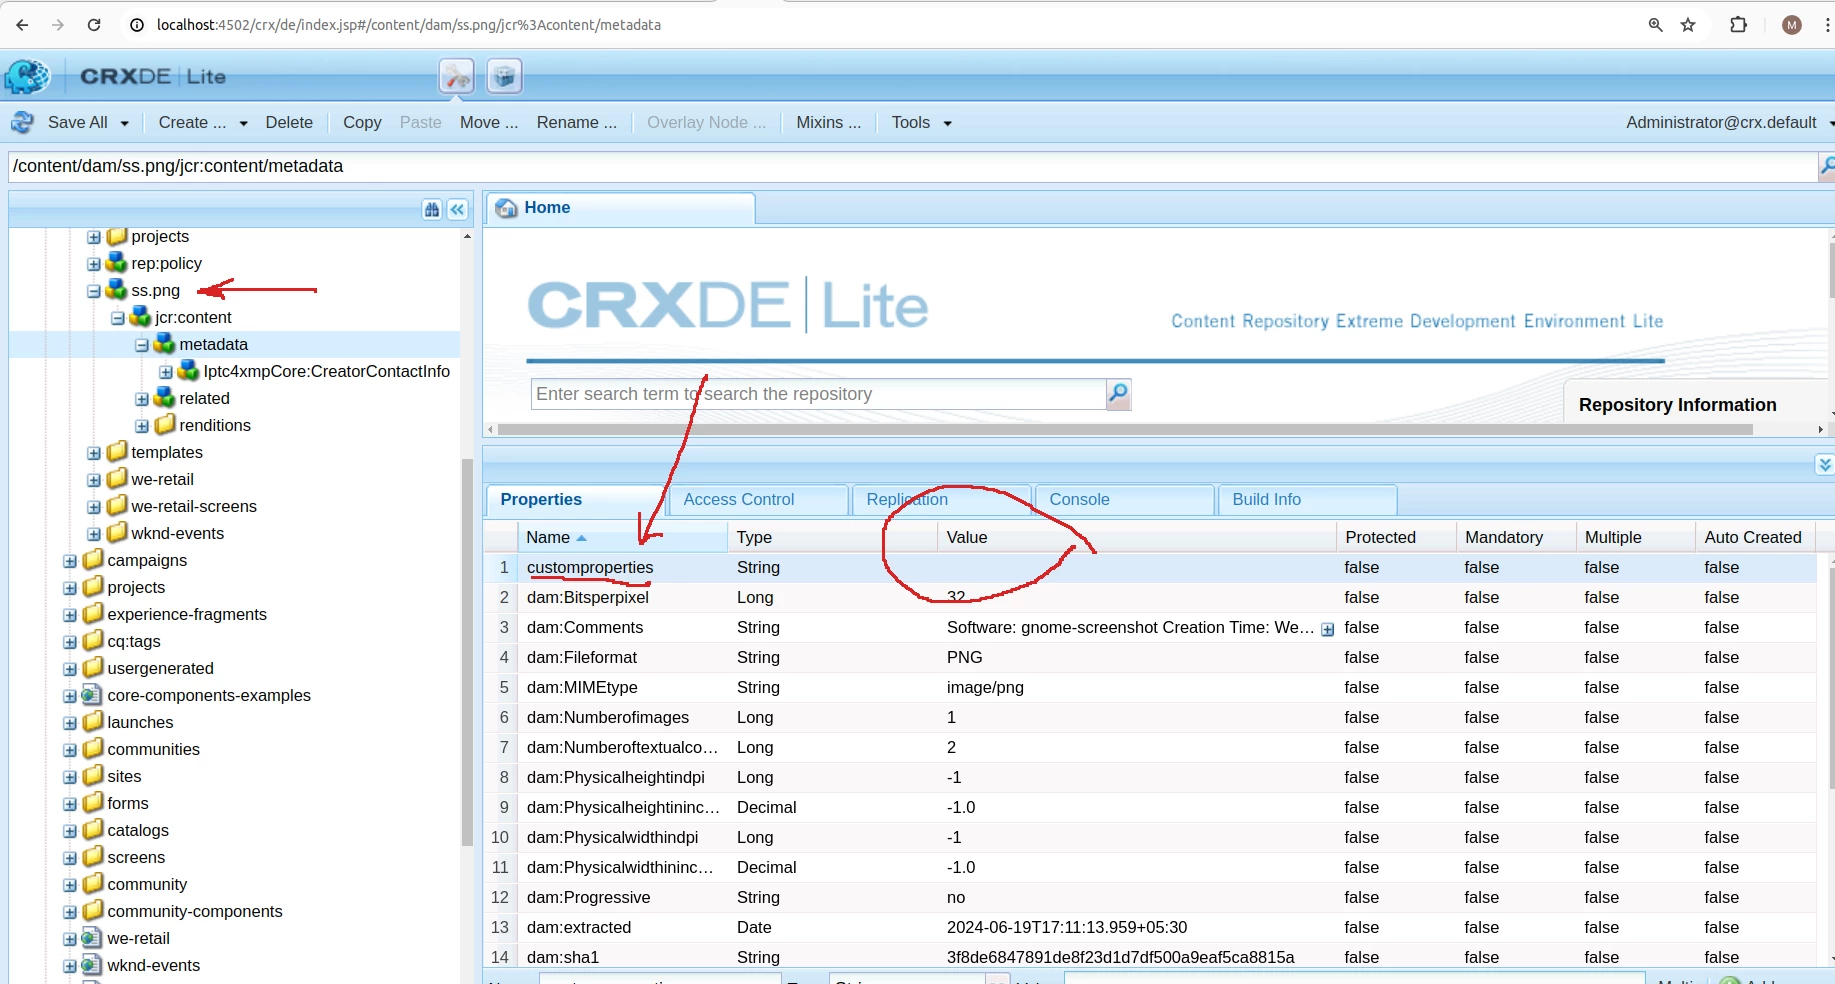
Task: Switch to the Replication tab
Action: [x=941, y=499]
